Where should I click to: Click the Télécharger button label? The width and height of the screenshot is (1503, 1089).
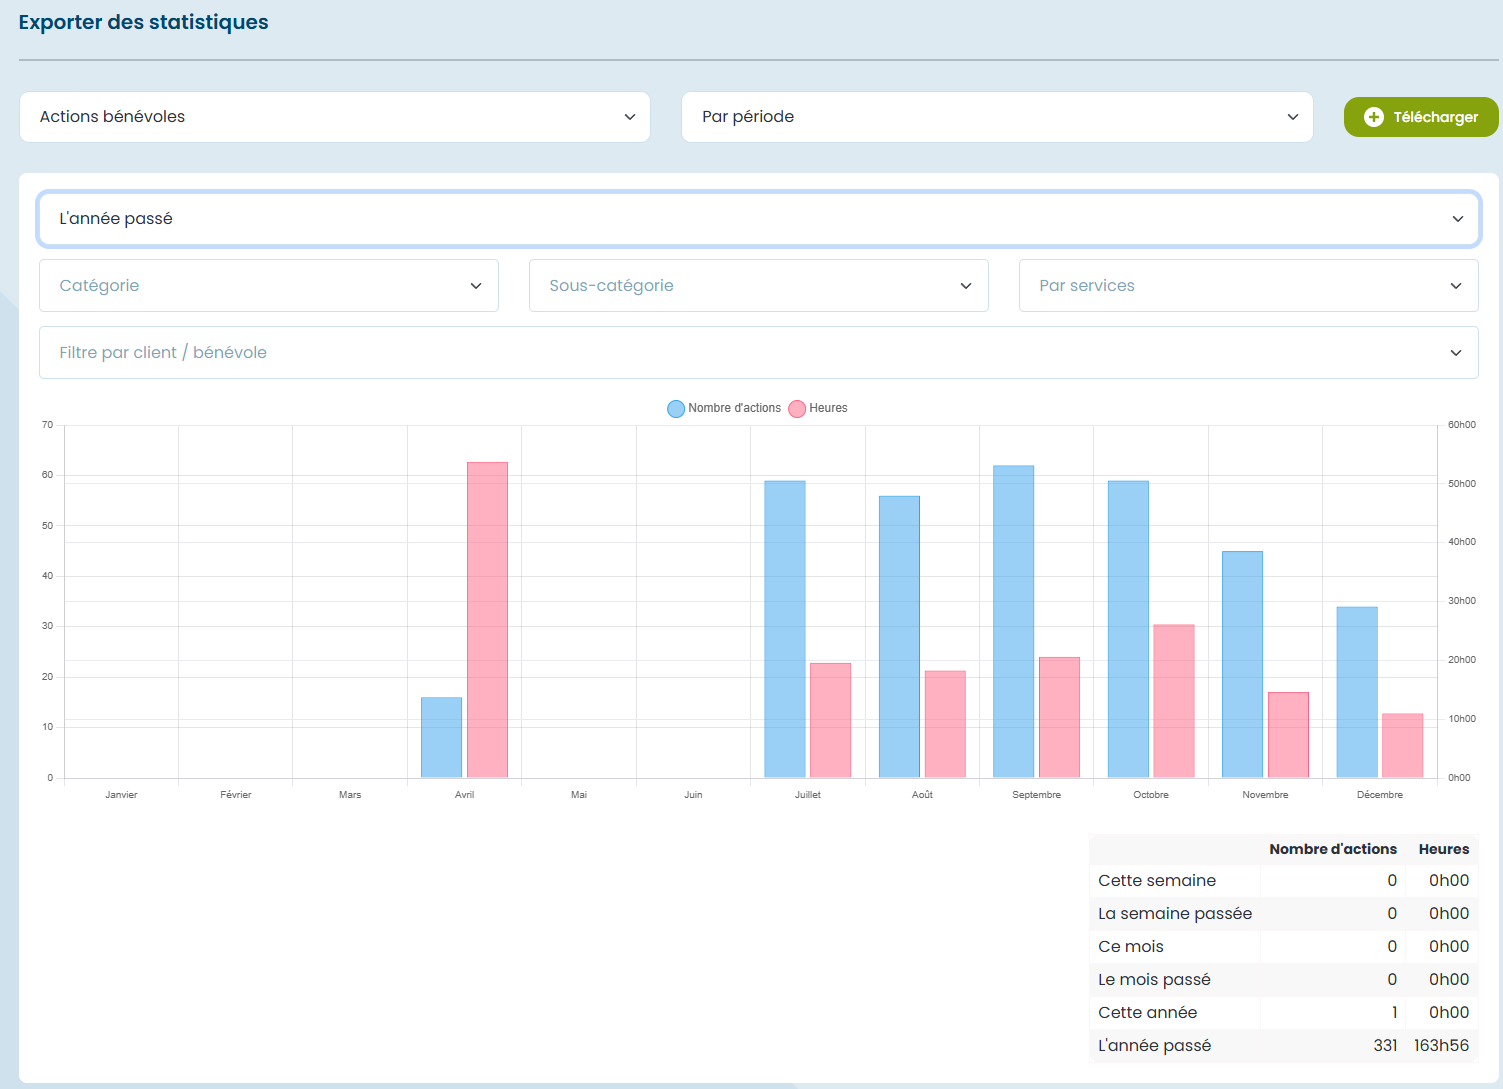[1435, 117]
